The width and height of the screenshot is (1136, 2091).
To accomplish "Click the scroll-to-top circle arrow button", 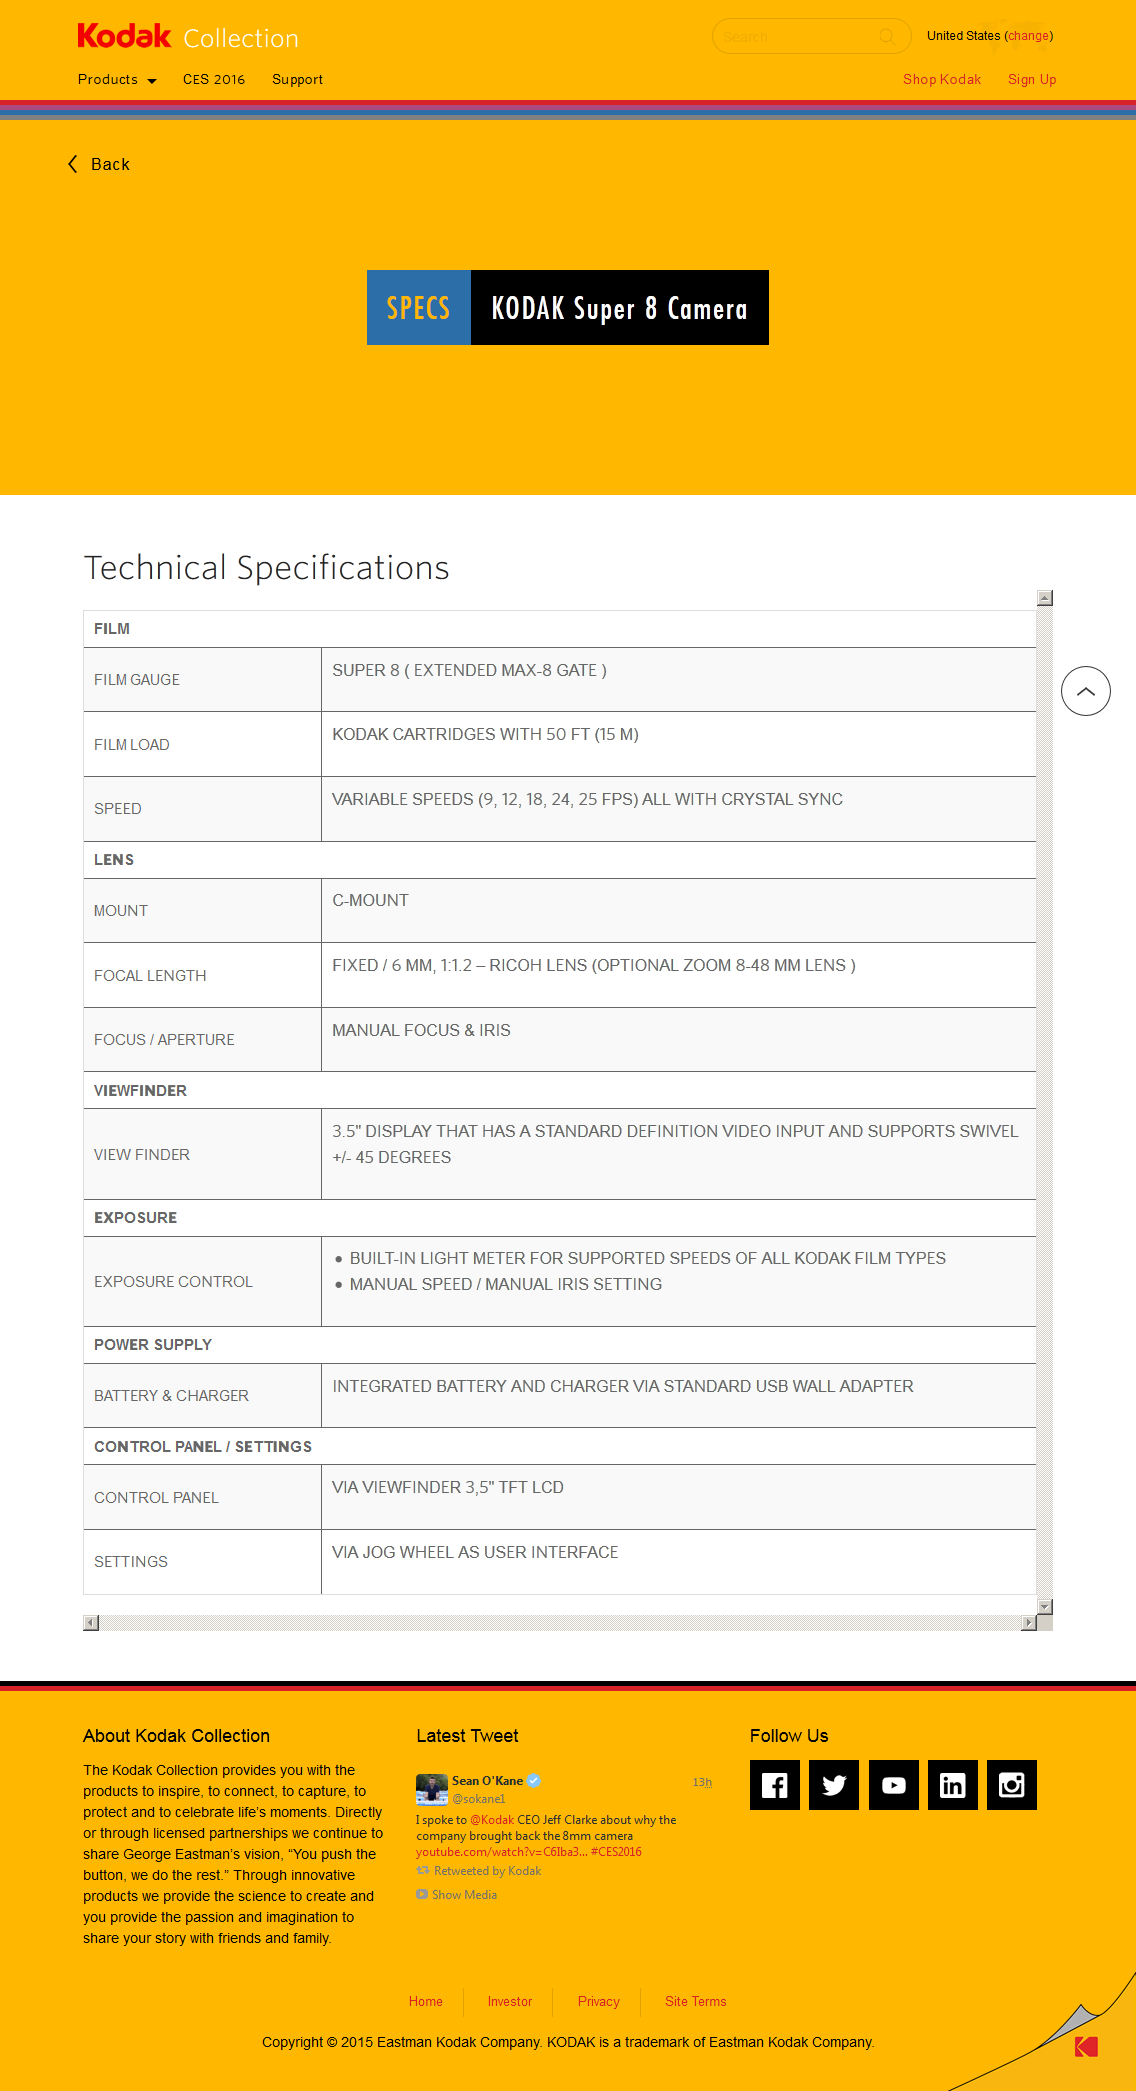I will click(1086, 691).
